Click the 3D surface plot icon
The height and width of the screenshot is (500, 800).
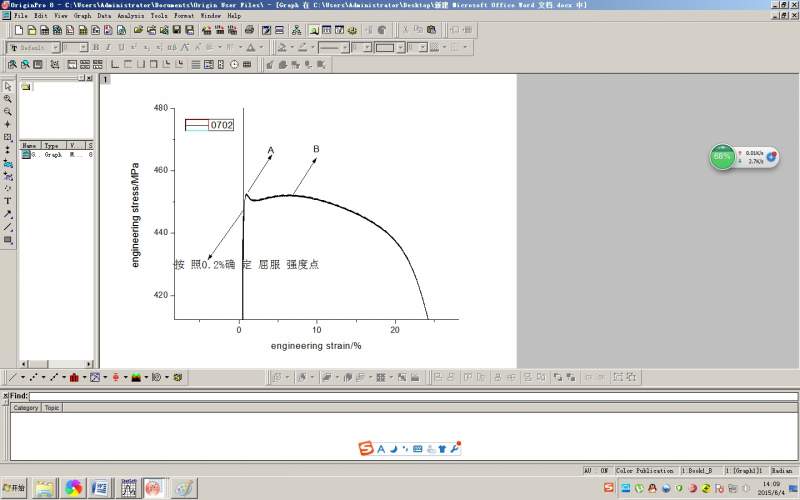[x=136, y=378]
